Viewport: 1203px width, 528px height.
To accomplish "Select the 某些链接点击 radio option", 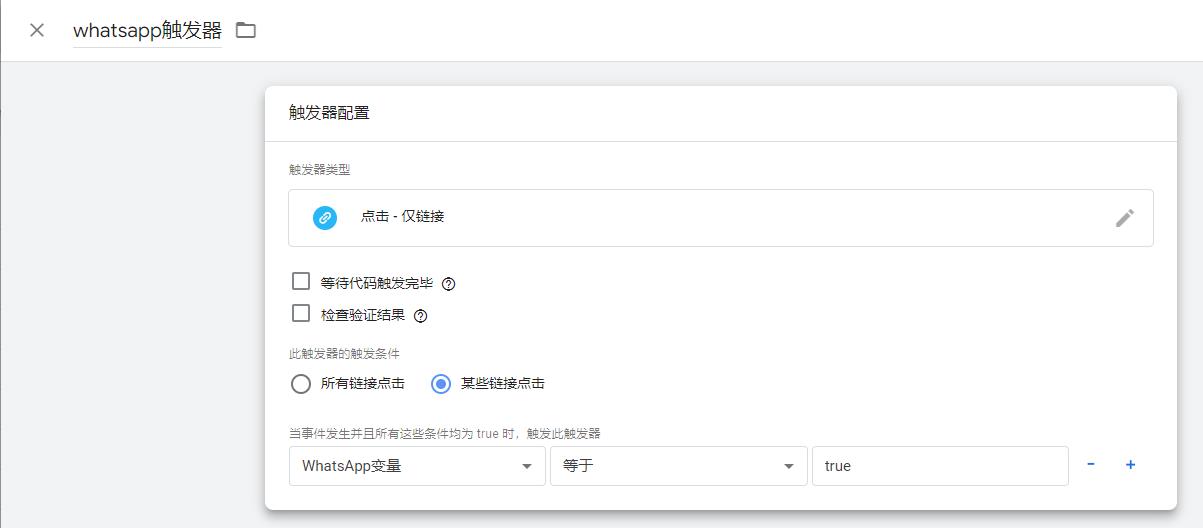I will (441, 384).
